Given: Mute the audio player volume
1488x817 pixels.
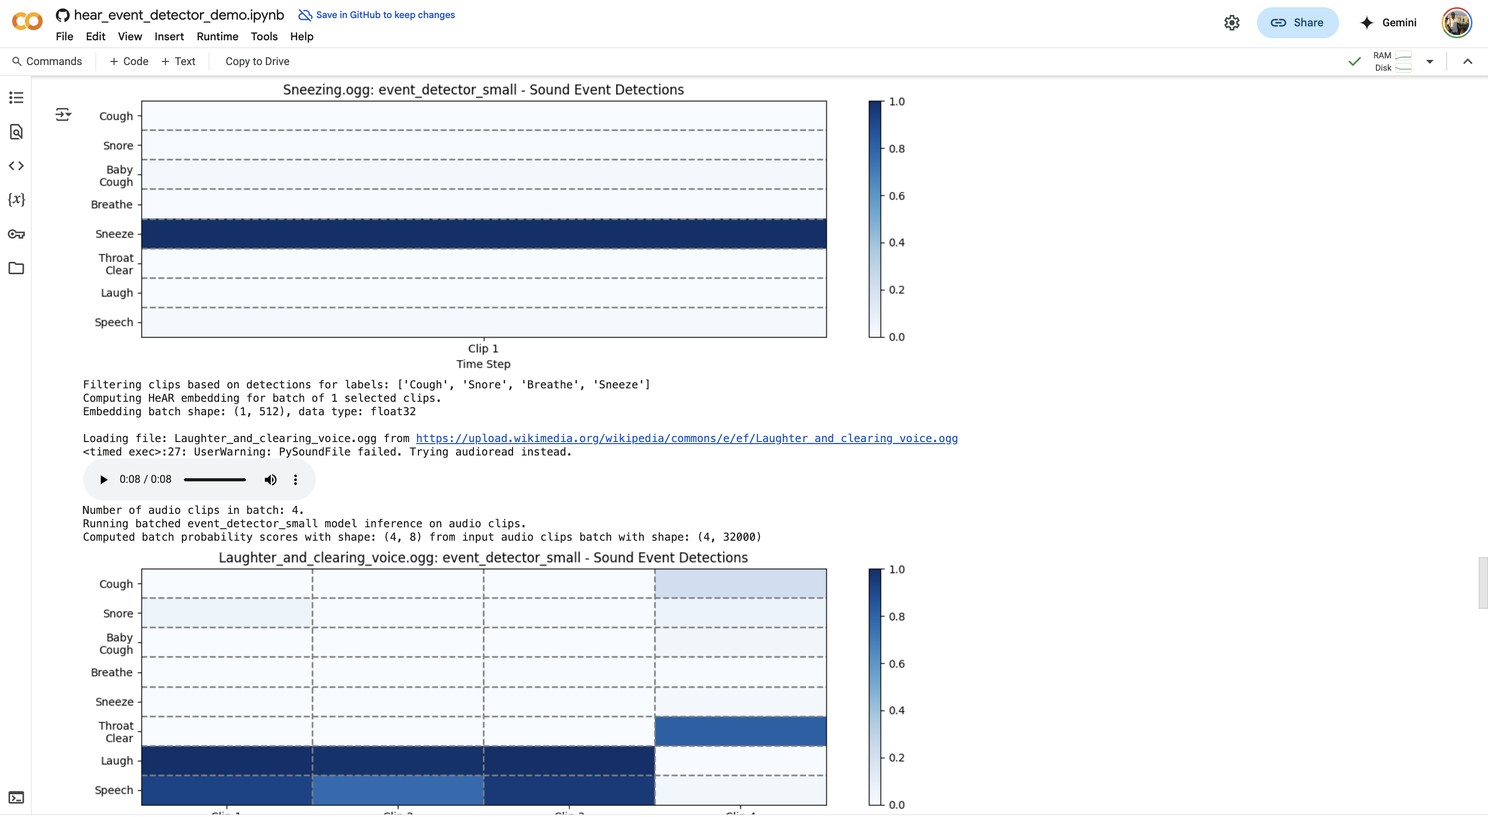Looking at the screenshot, I should 270,480.
